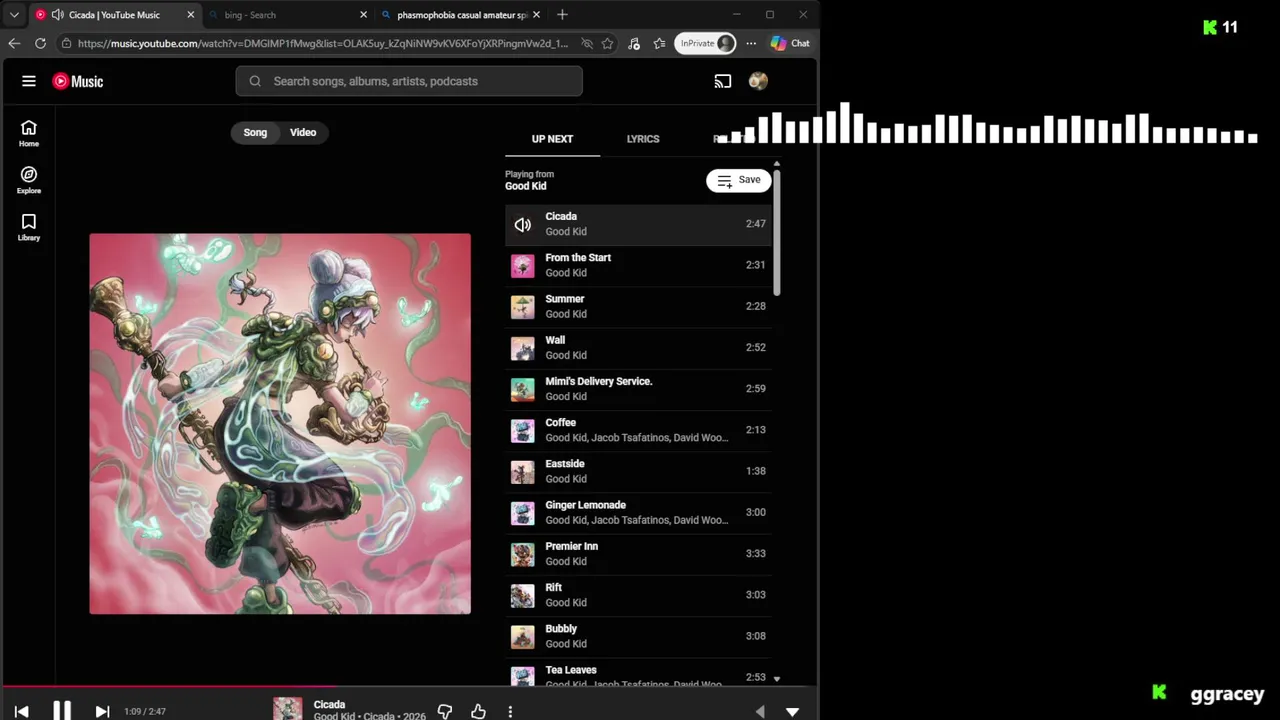This screenshot has height=720, width=1280.
Task: Play Coffee from the queue
Action: 638,430
